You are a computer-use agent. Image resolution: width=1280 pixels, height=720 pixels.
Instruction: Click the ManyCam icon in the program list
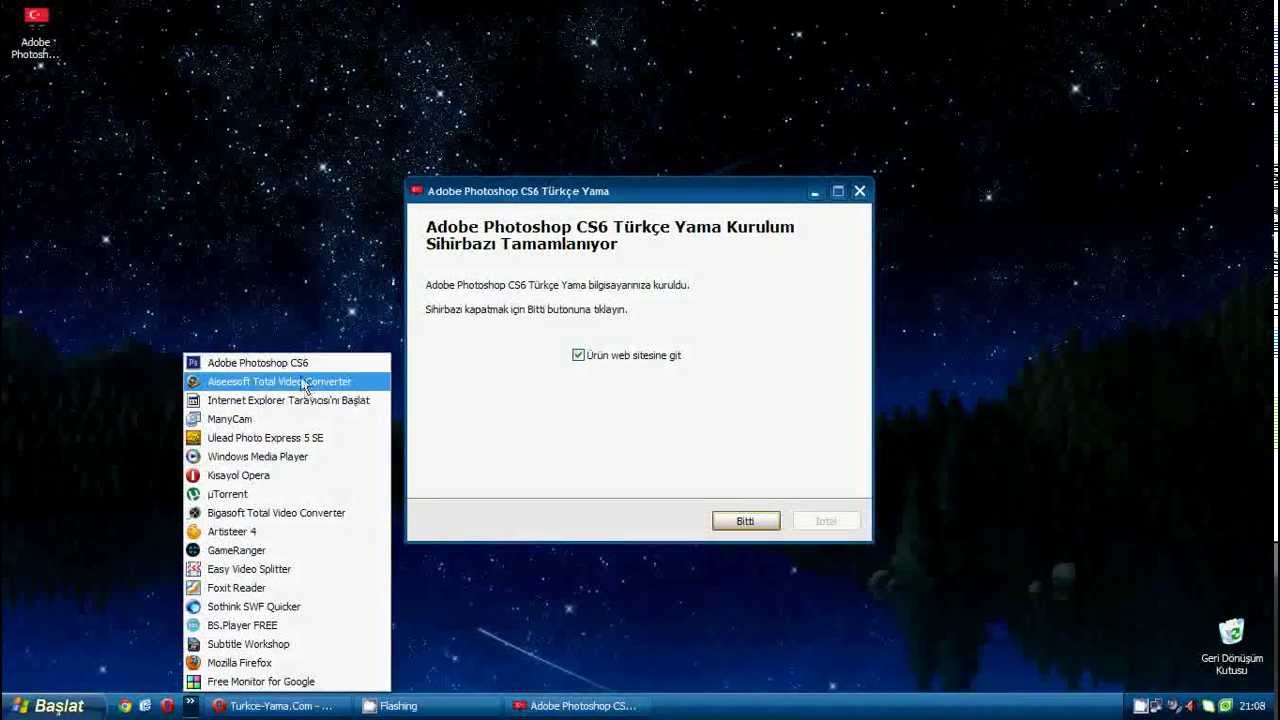[194, 419]
